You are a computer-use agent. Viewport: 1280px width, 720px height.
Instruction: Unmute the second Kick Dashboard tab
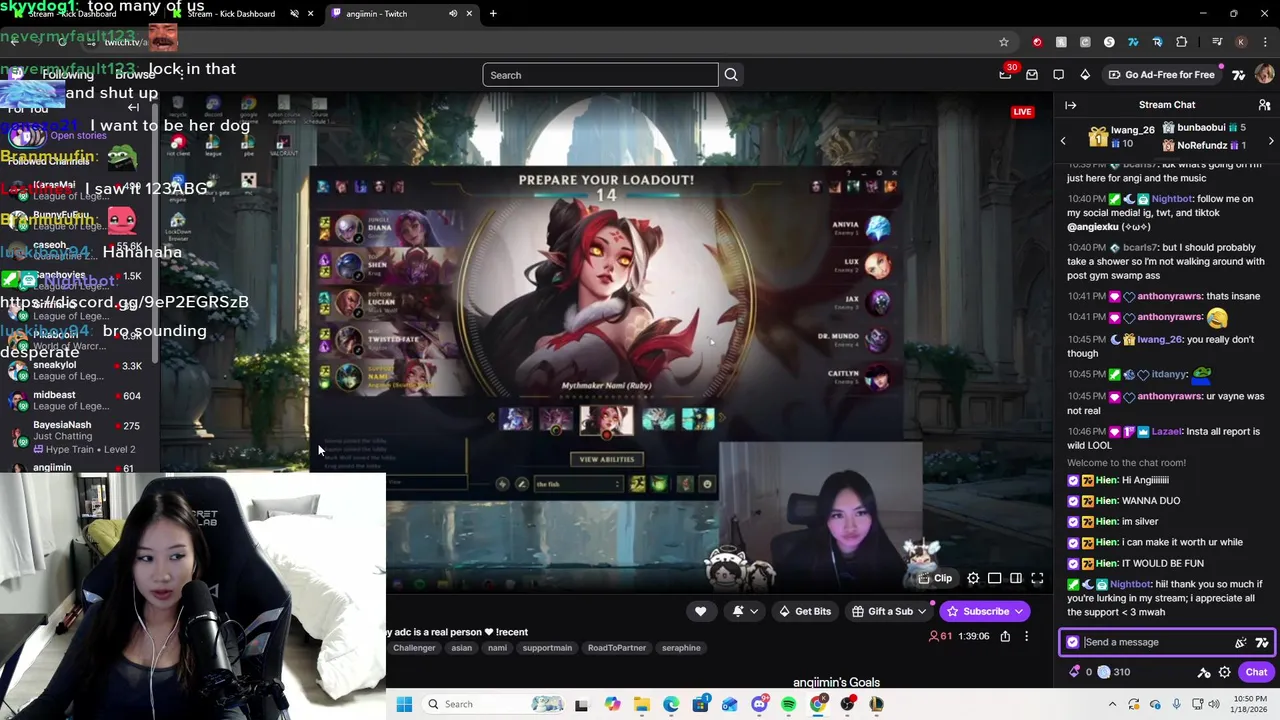click(x=294, y=14)
